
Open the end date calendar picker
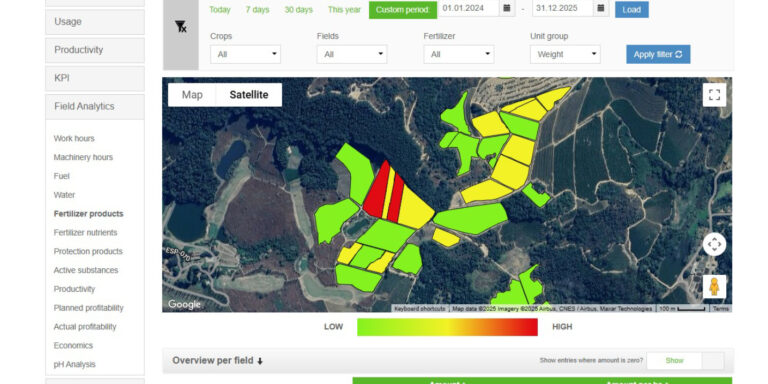(601, 8)
